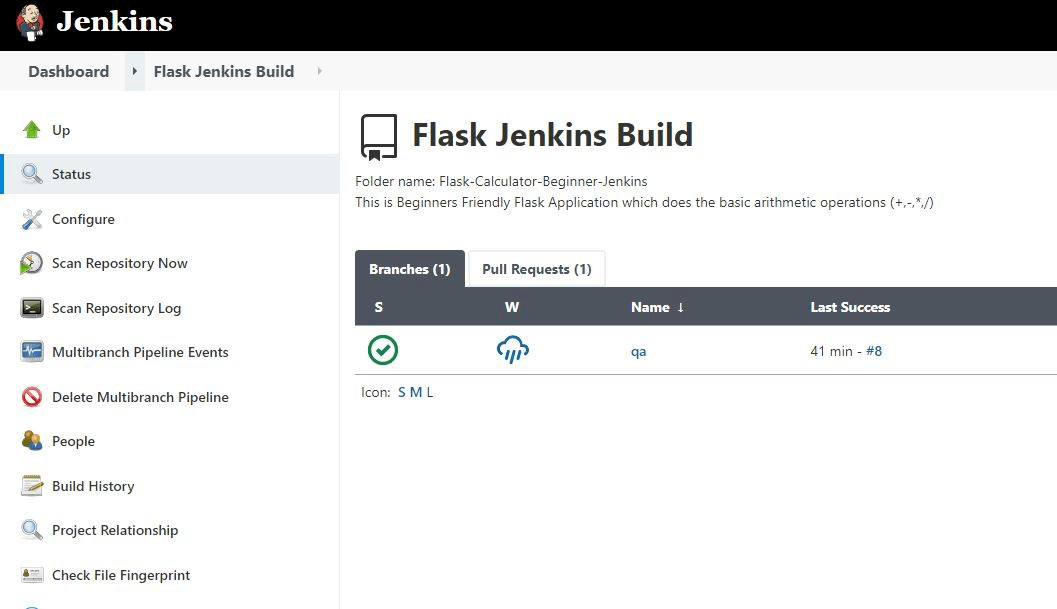
Task: Click the green success status ball for qa
Action: pos(383,350)
